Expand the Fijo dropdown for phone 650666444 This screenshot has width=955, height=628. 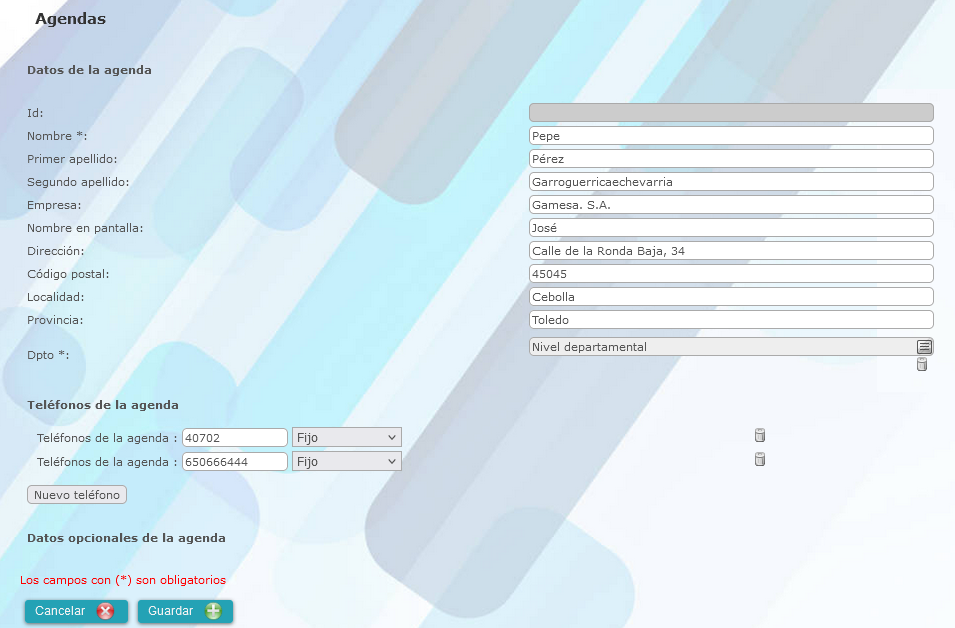[x=347, y=462]
